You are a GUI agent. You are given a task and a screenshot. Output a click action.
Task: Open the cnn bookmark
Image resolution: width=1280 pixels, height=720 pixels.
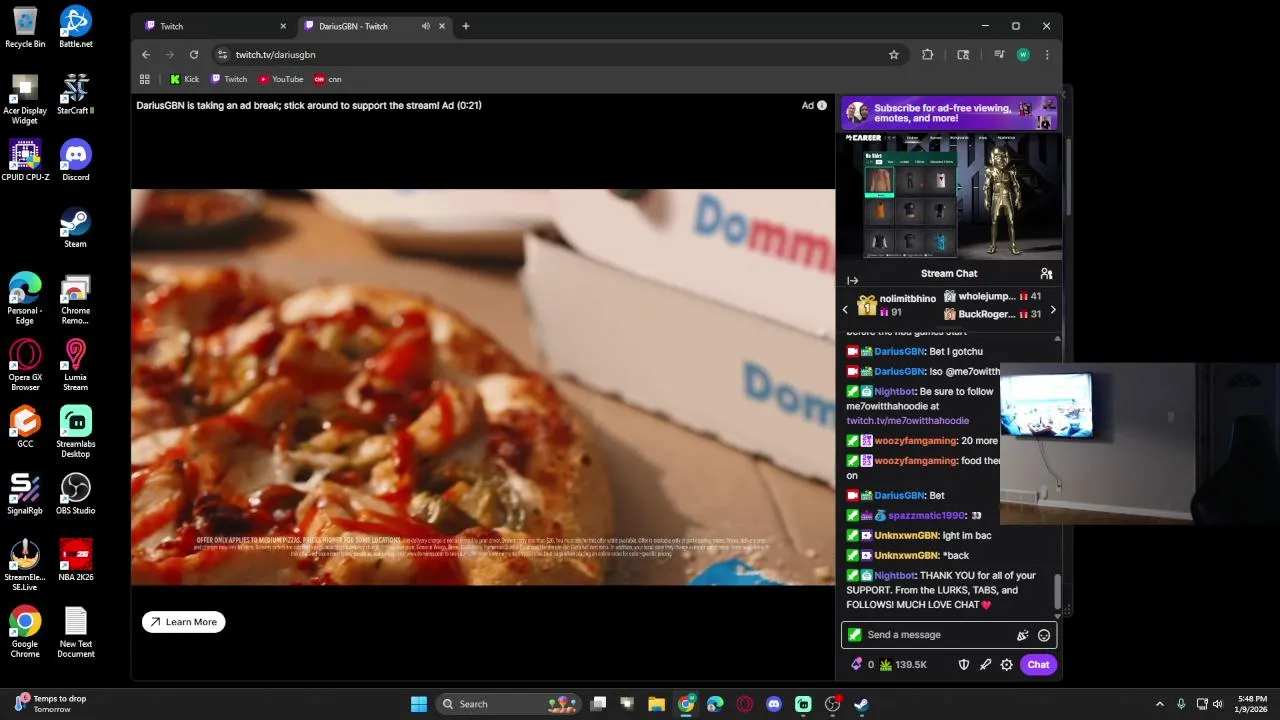coord(328,79)
